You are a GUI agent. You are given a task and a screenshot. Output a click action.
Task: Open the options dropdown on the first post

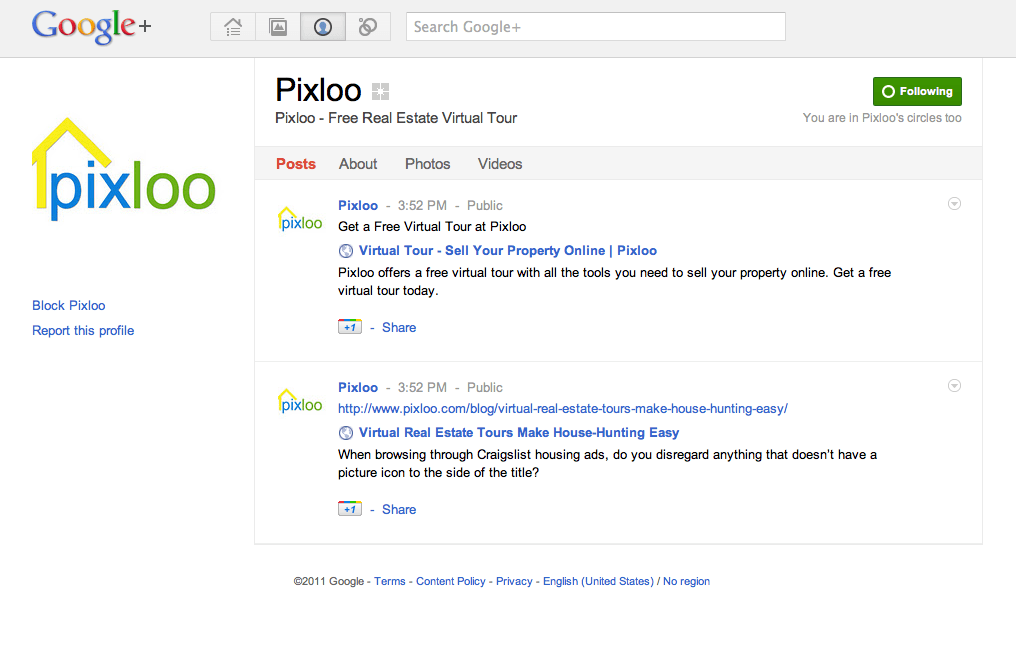pyautogui.click(x=954, y=203)
